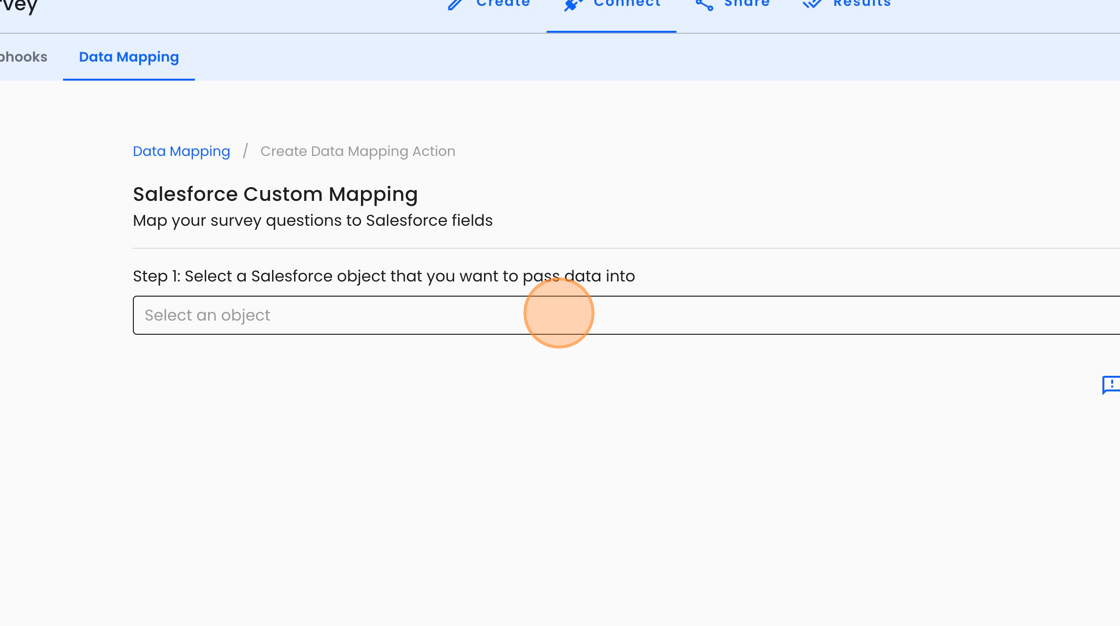Switch to the Create tab label

point(503,4)
